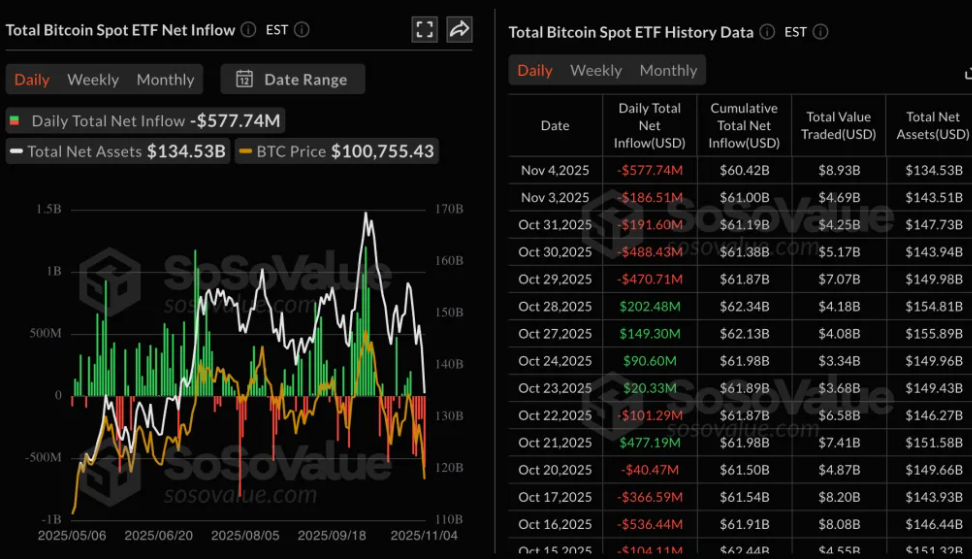Switch chart to Weekly view

tap(93, 80)
